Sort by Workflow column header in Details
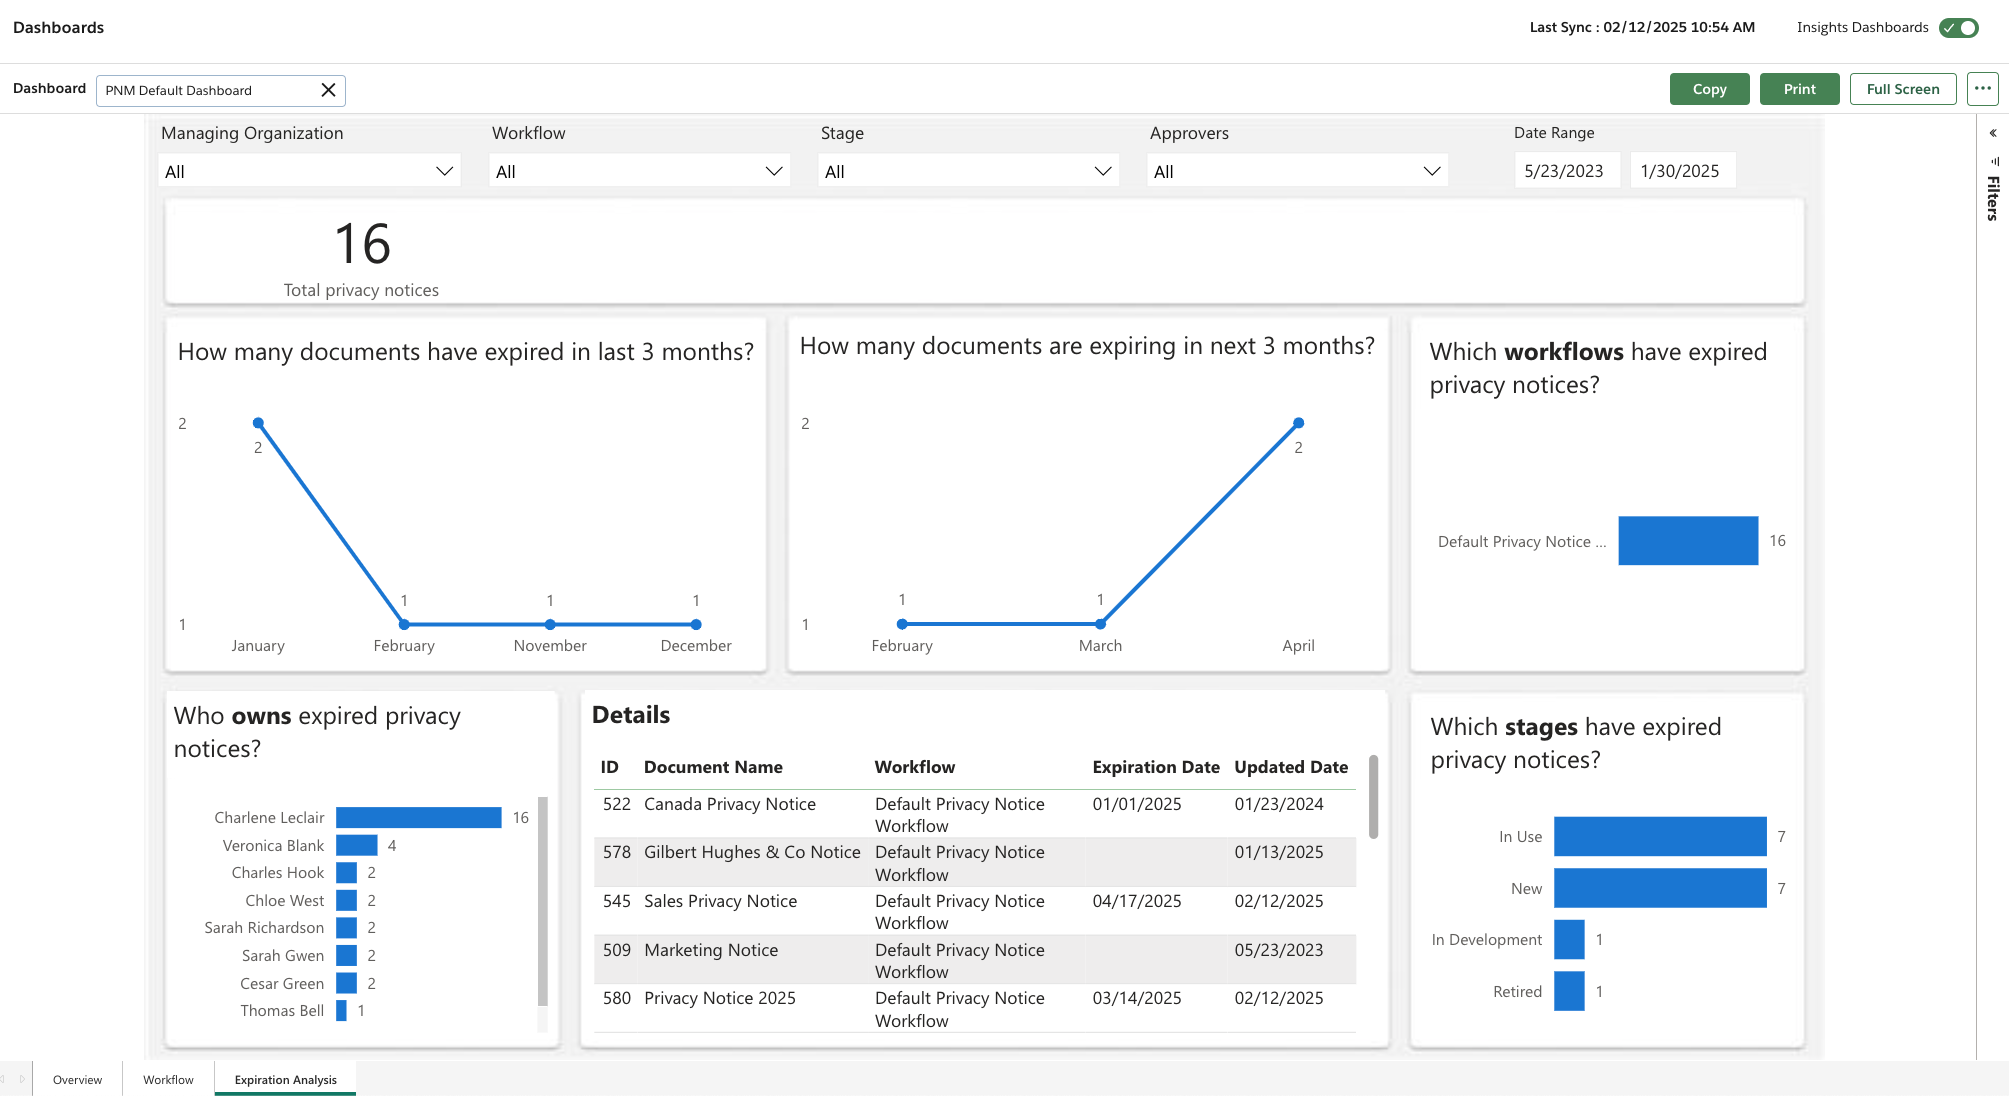This screenshot has height=1096, width=2009. tap(915, 767)
